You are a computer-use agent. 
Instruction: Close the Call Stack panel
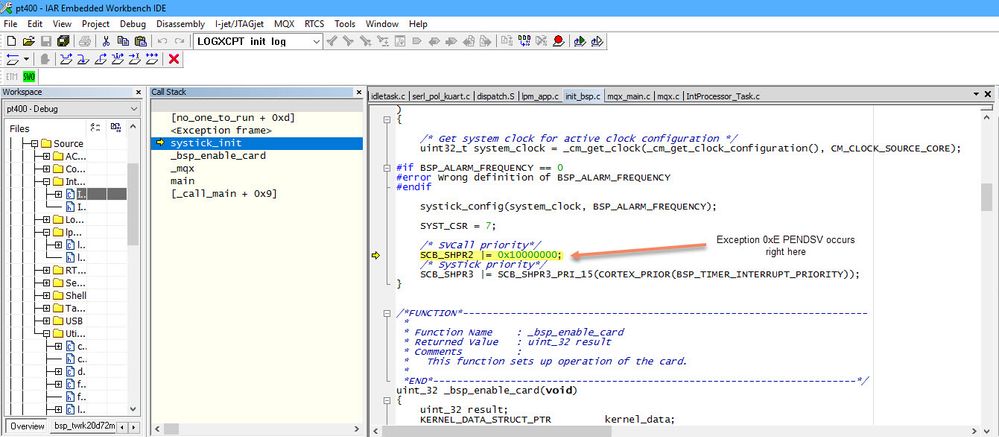coord(358,92)
